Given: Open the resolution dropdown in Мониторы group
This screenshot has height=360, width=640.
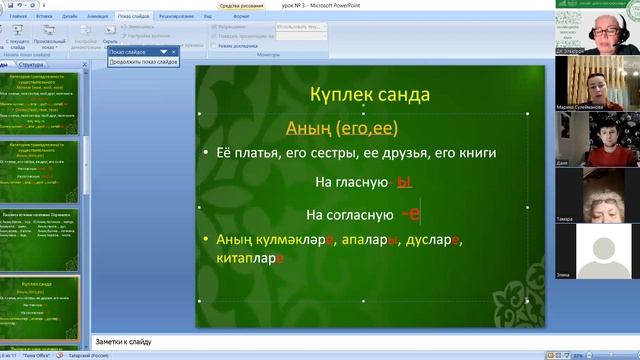Looking at the screenshot, I should point(301,27).
